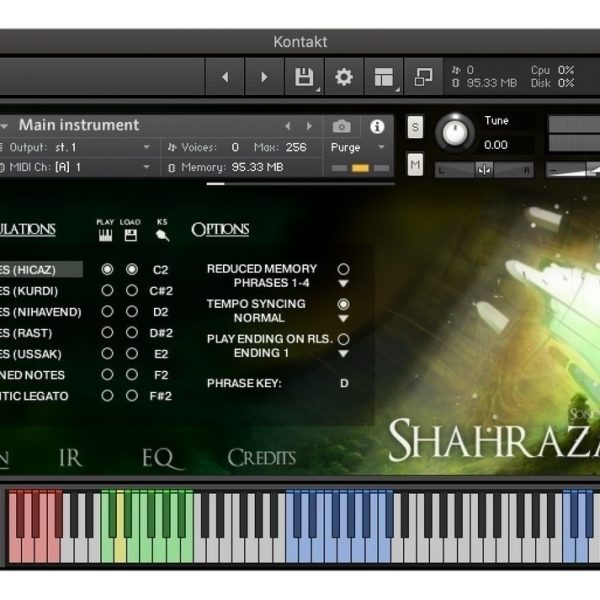This screenshot has width=600, height=600.
Task: Enable Play Ending on Rls. option
Action: click(x=343, y=339)
